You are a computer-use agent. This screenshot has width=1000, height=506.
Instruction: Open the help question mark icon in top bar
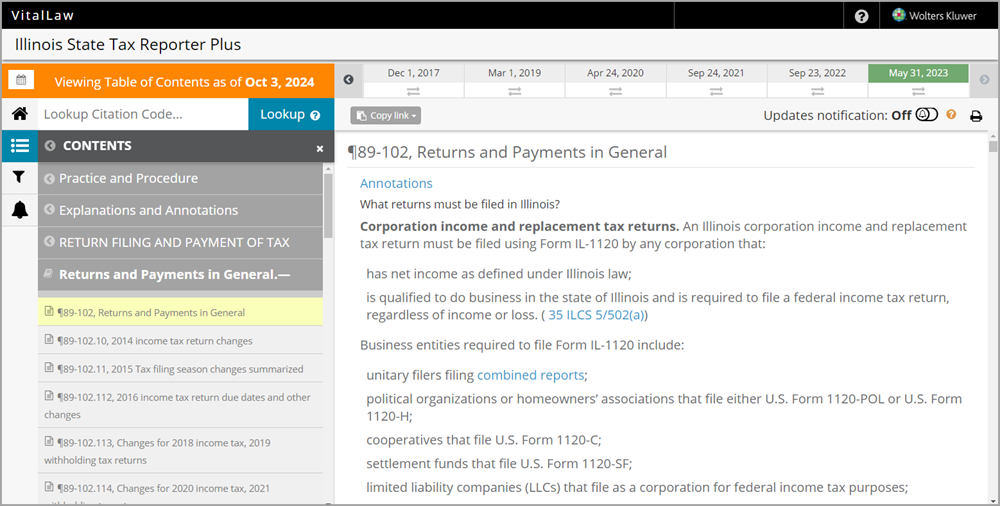(861, 17)
